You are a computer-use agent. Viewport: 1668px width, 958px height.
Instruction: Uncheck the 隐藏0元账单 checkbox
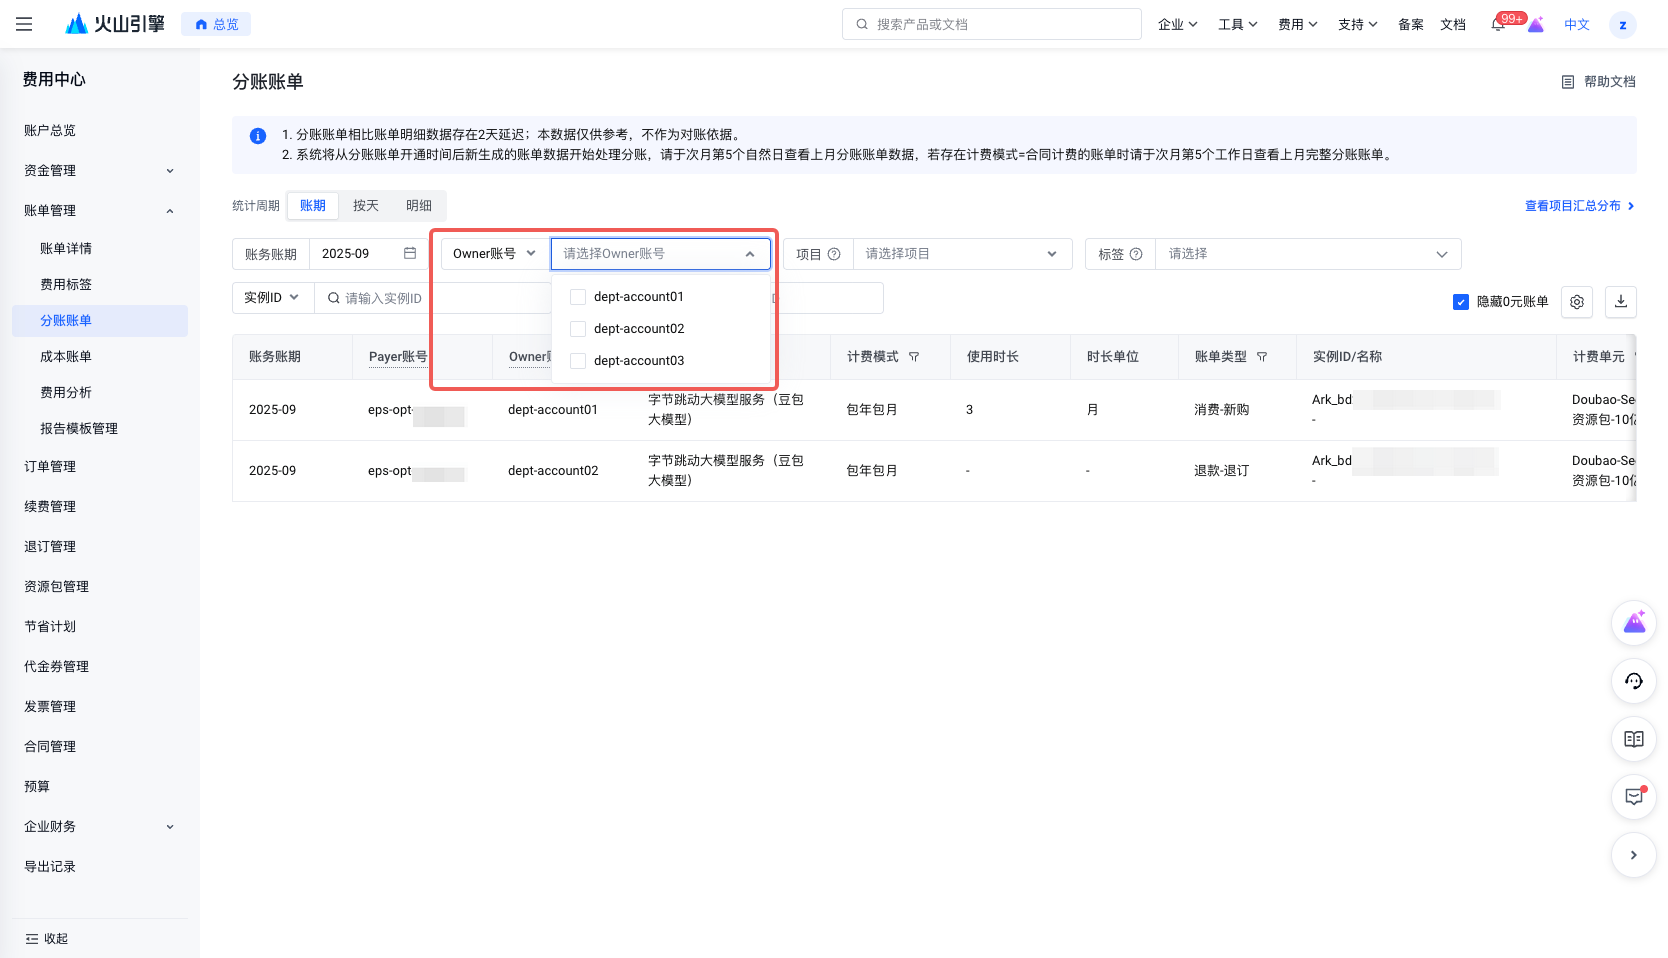(1461, 302)
